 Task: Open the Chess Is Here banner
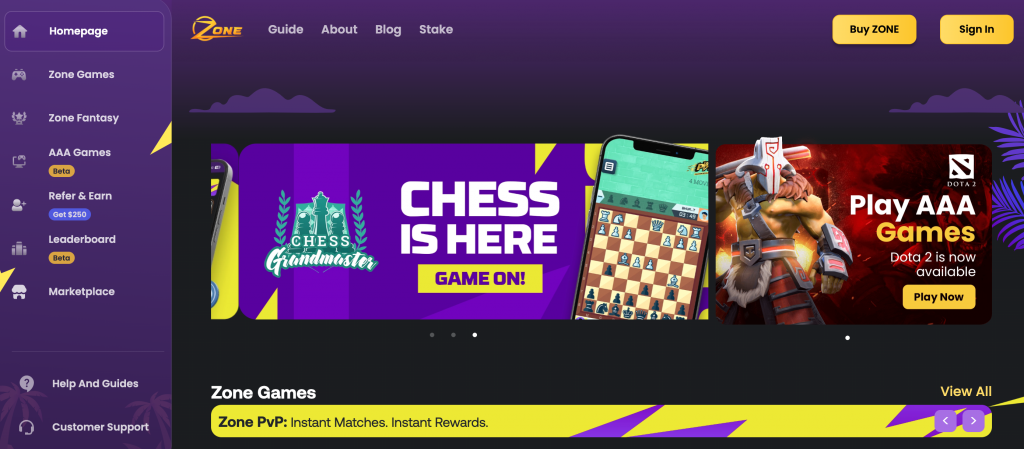(x=473, y=231)
